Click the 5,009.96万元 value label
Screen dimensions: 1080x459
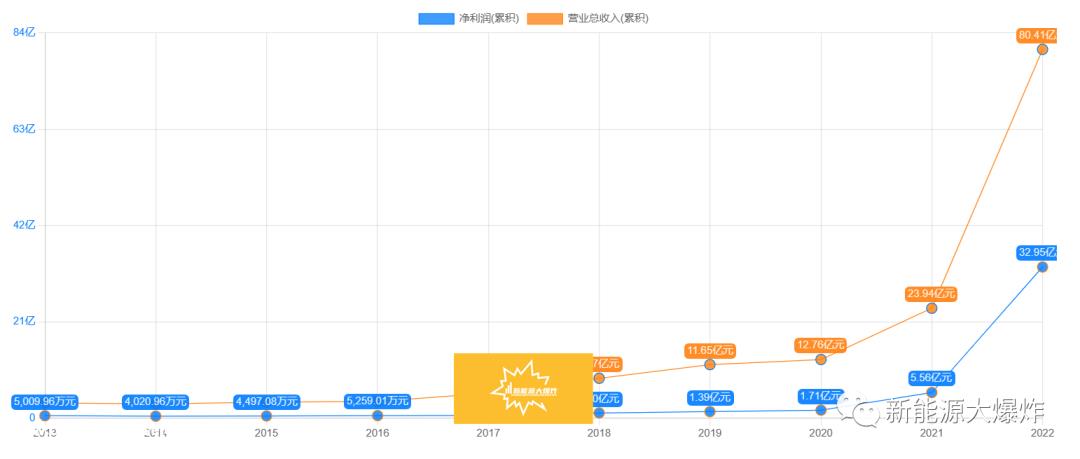[x=45, y=400]
